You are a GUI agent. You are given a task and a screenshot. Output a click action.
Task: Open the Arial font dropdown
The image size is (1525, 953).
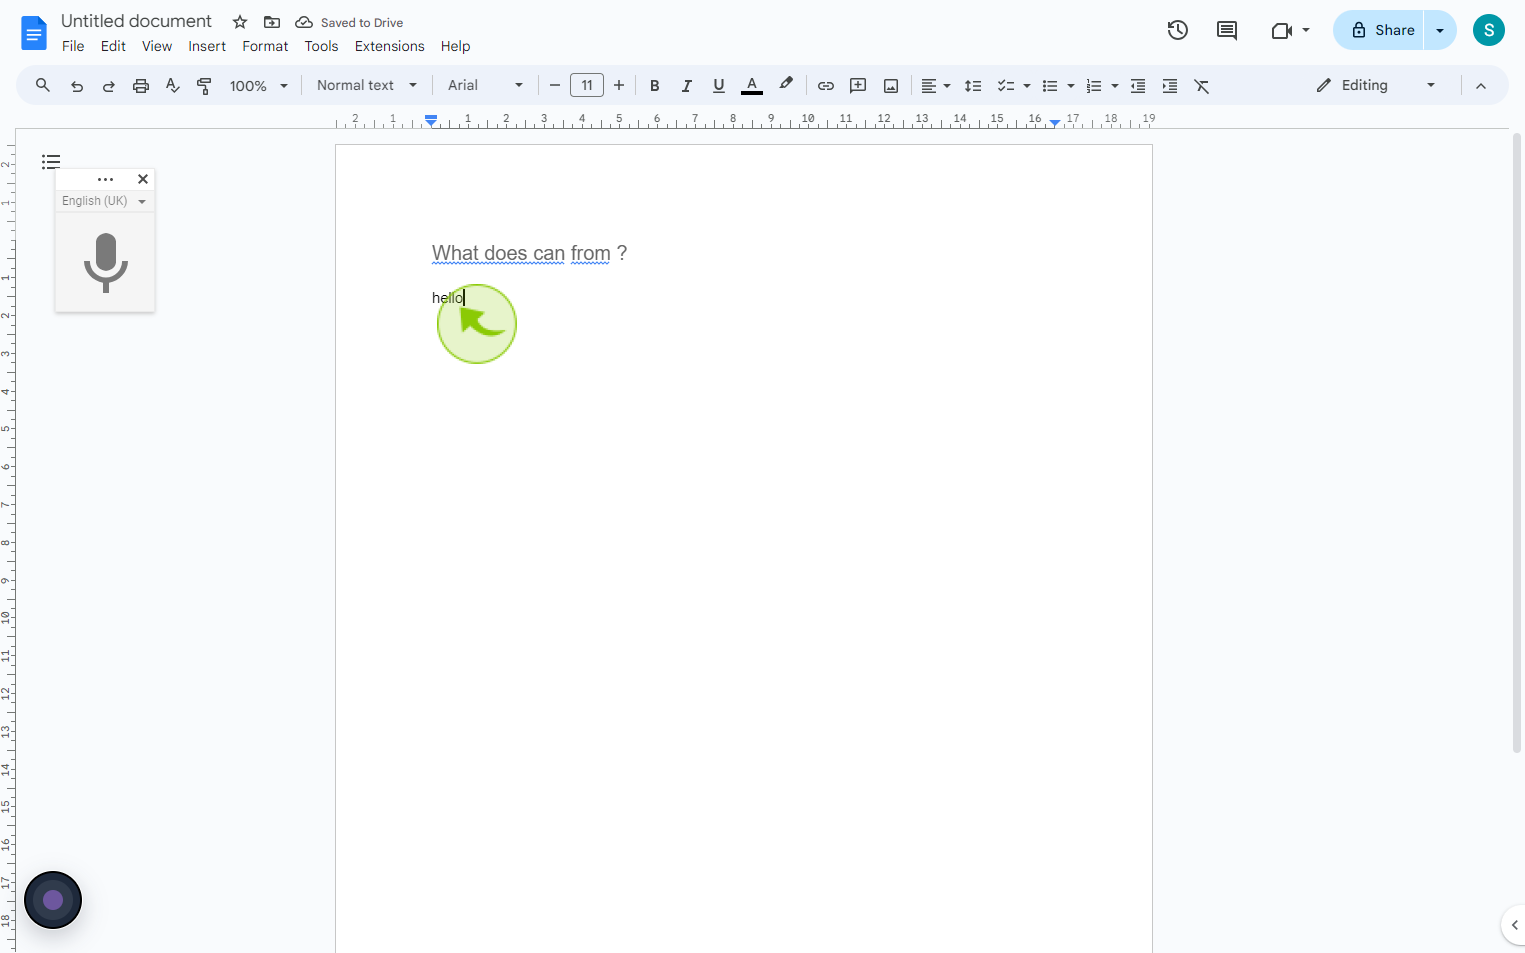pos(486,86)
